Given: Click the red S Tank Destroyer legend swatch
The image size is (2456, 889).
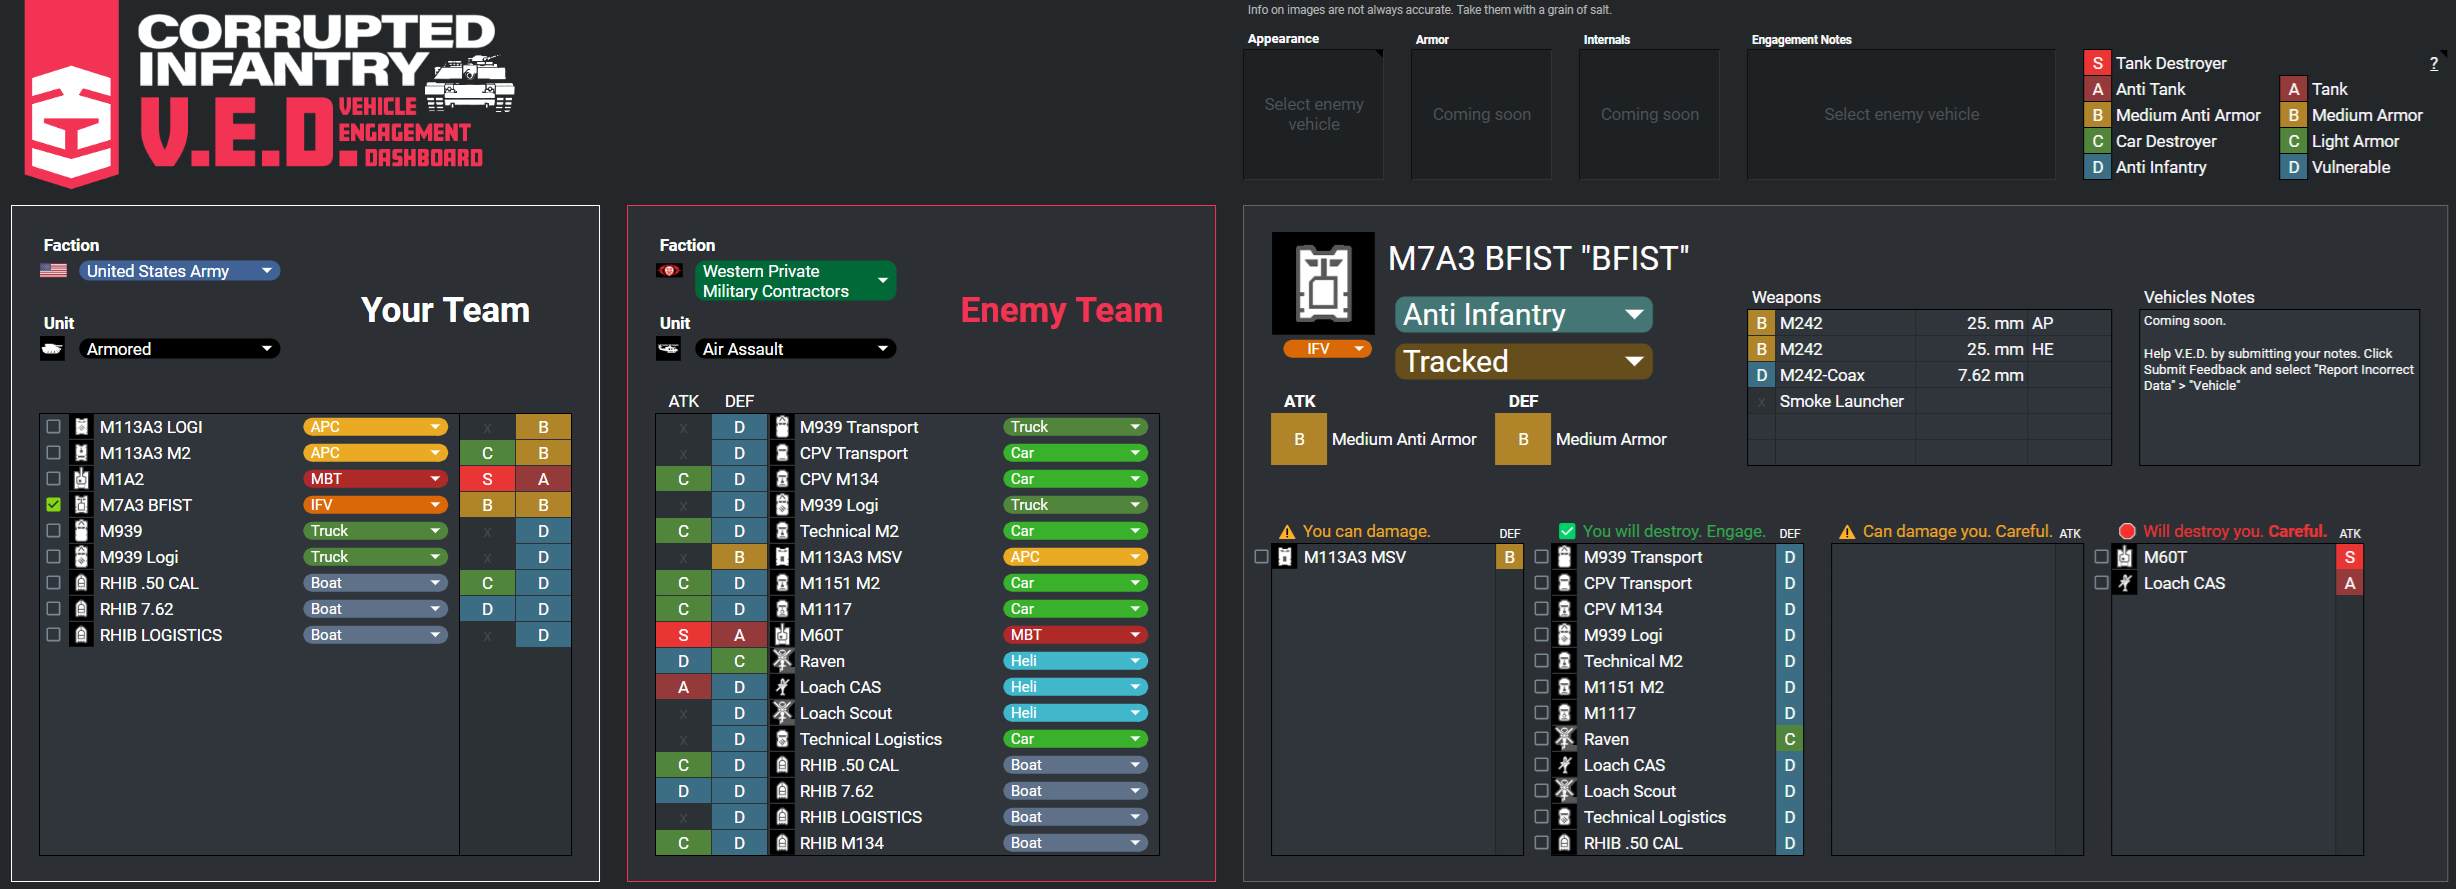Looking at the screenshot, I should tap(2097, 63).
